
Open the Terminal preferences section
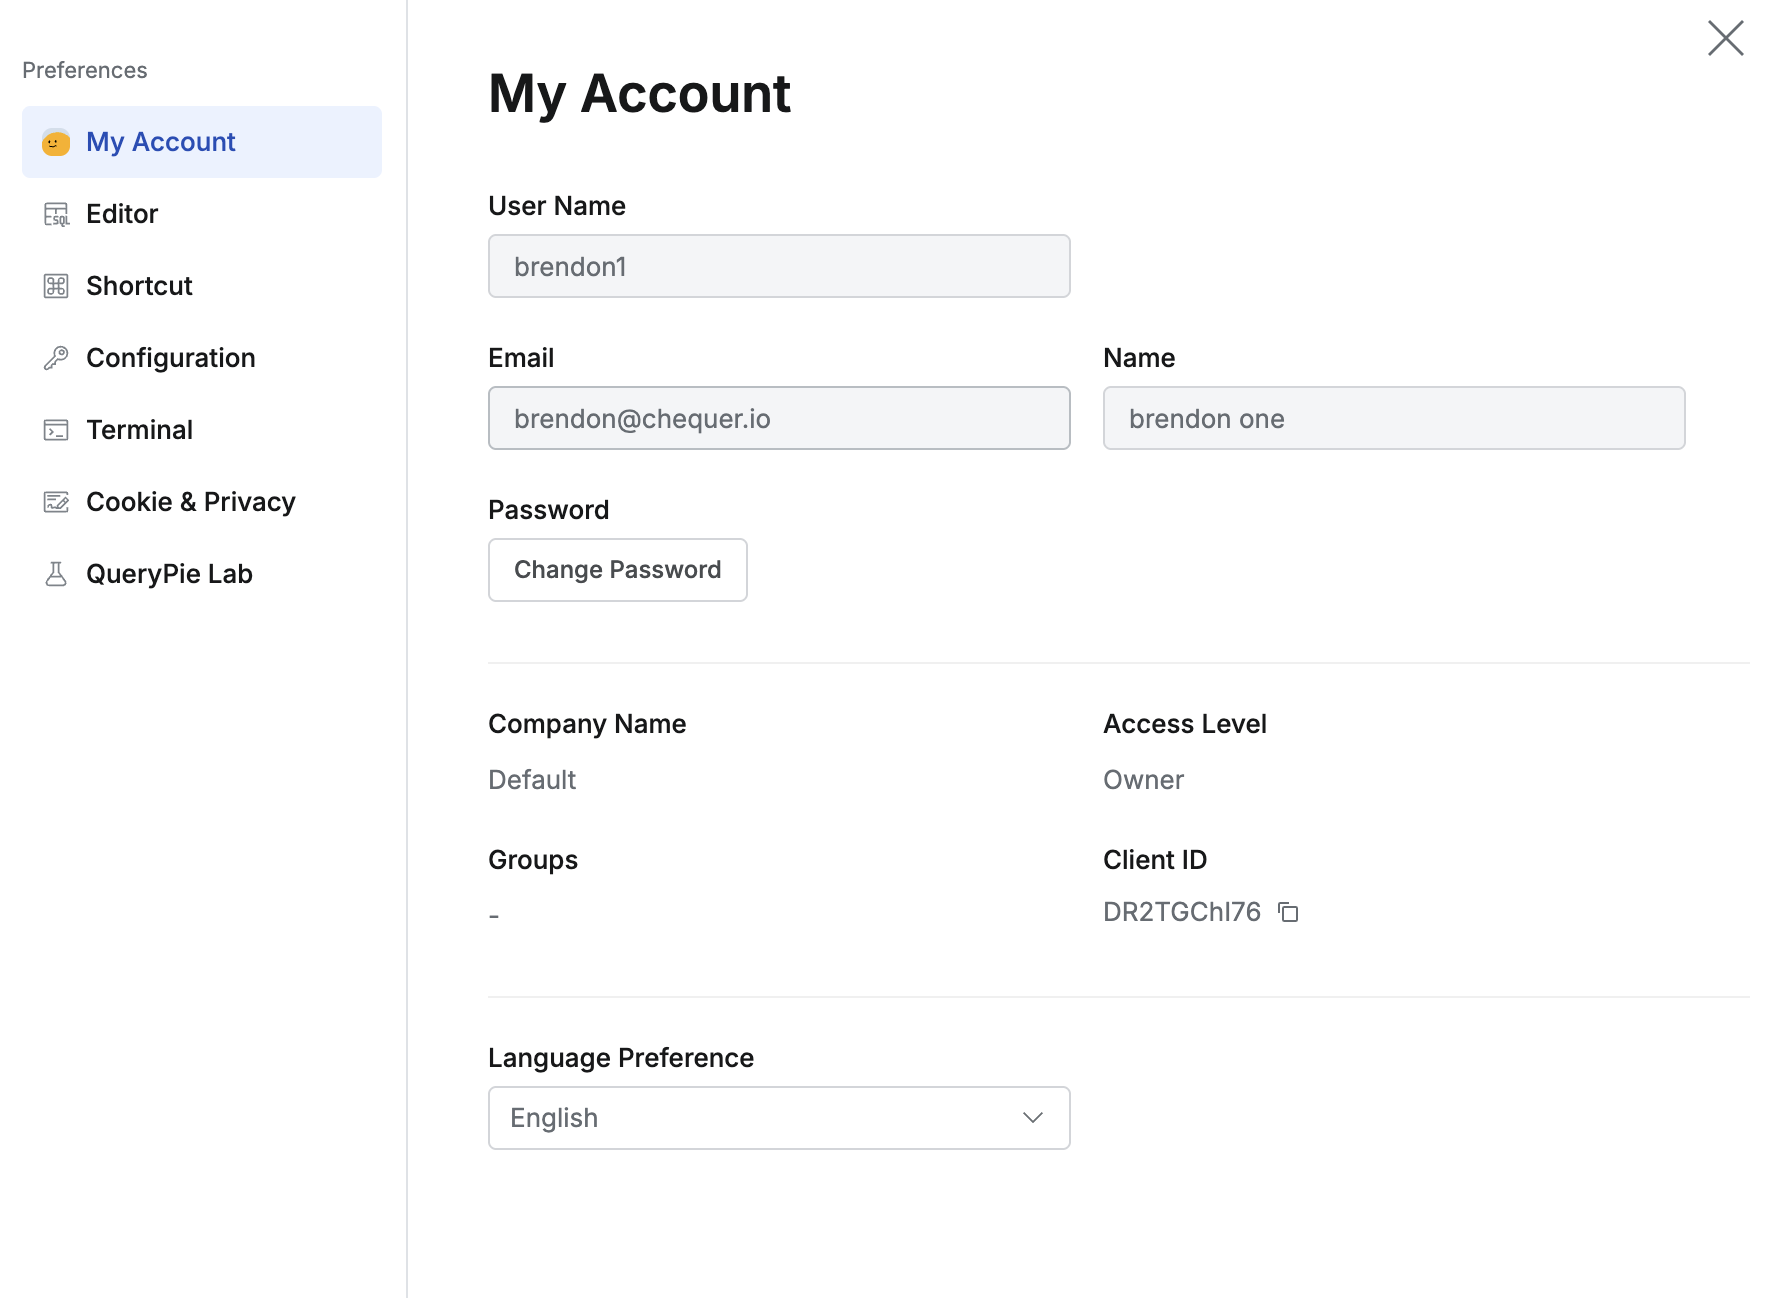point(139,429)
